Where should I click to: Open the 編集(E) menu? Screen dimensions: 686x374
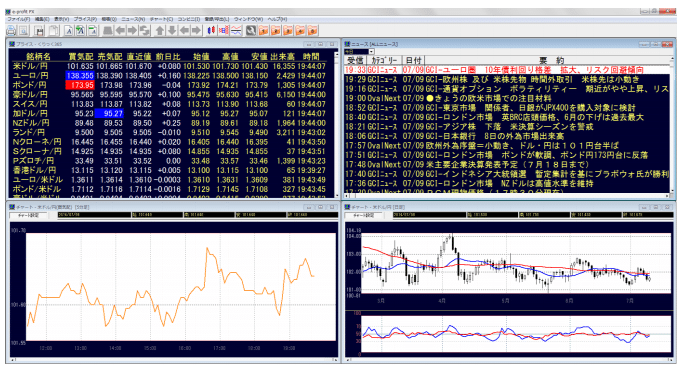click(x=42, y=19)
